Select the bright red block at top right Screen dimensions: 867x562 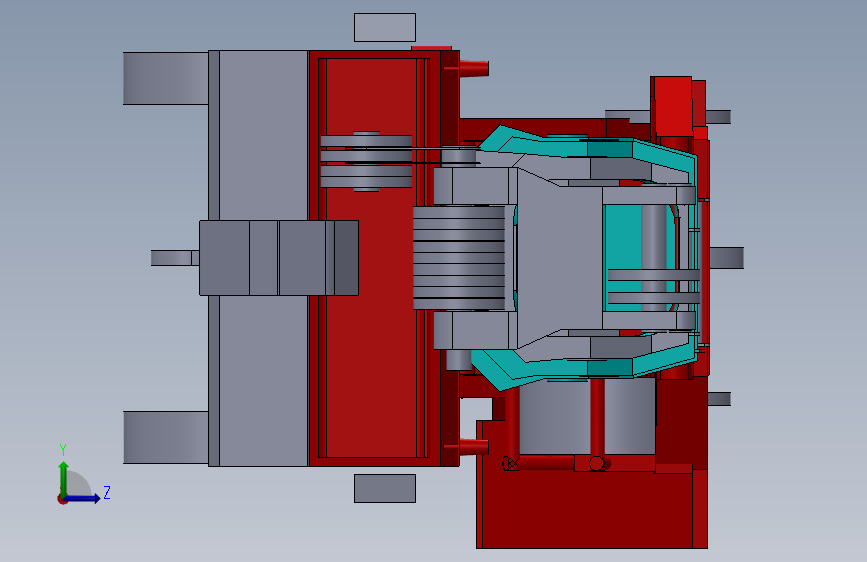(x=671, y=105)
